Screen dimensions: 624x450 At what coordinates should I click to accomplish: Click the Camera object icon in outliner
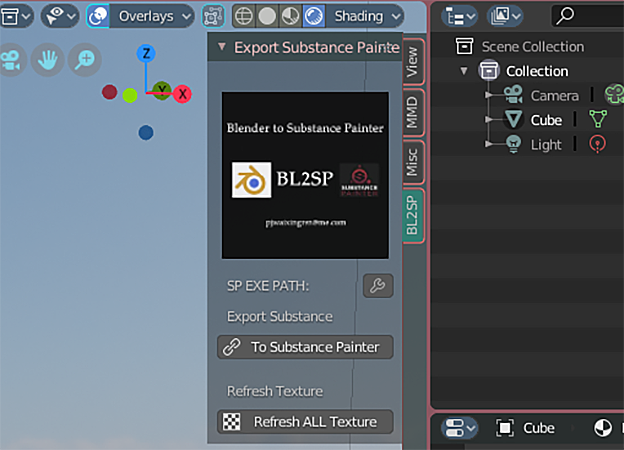513,96
